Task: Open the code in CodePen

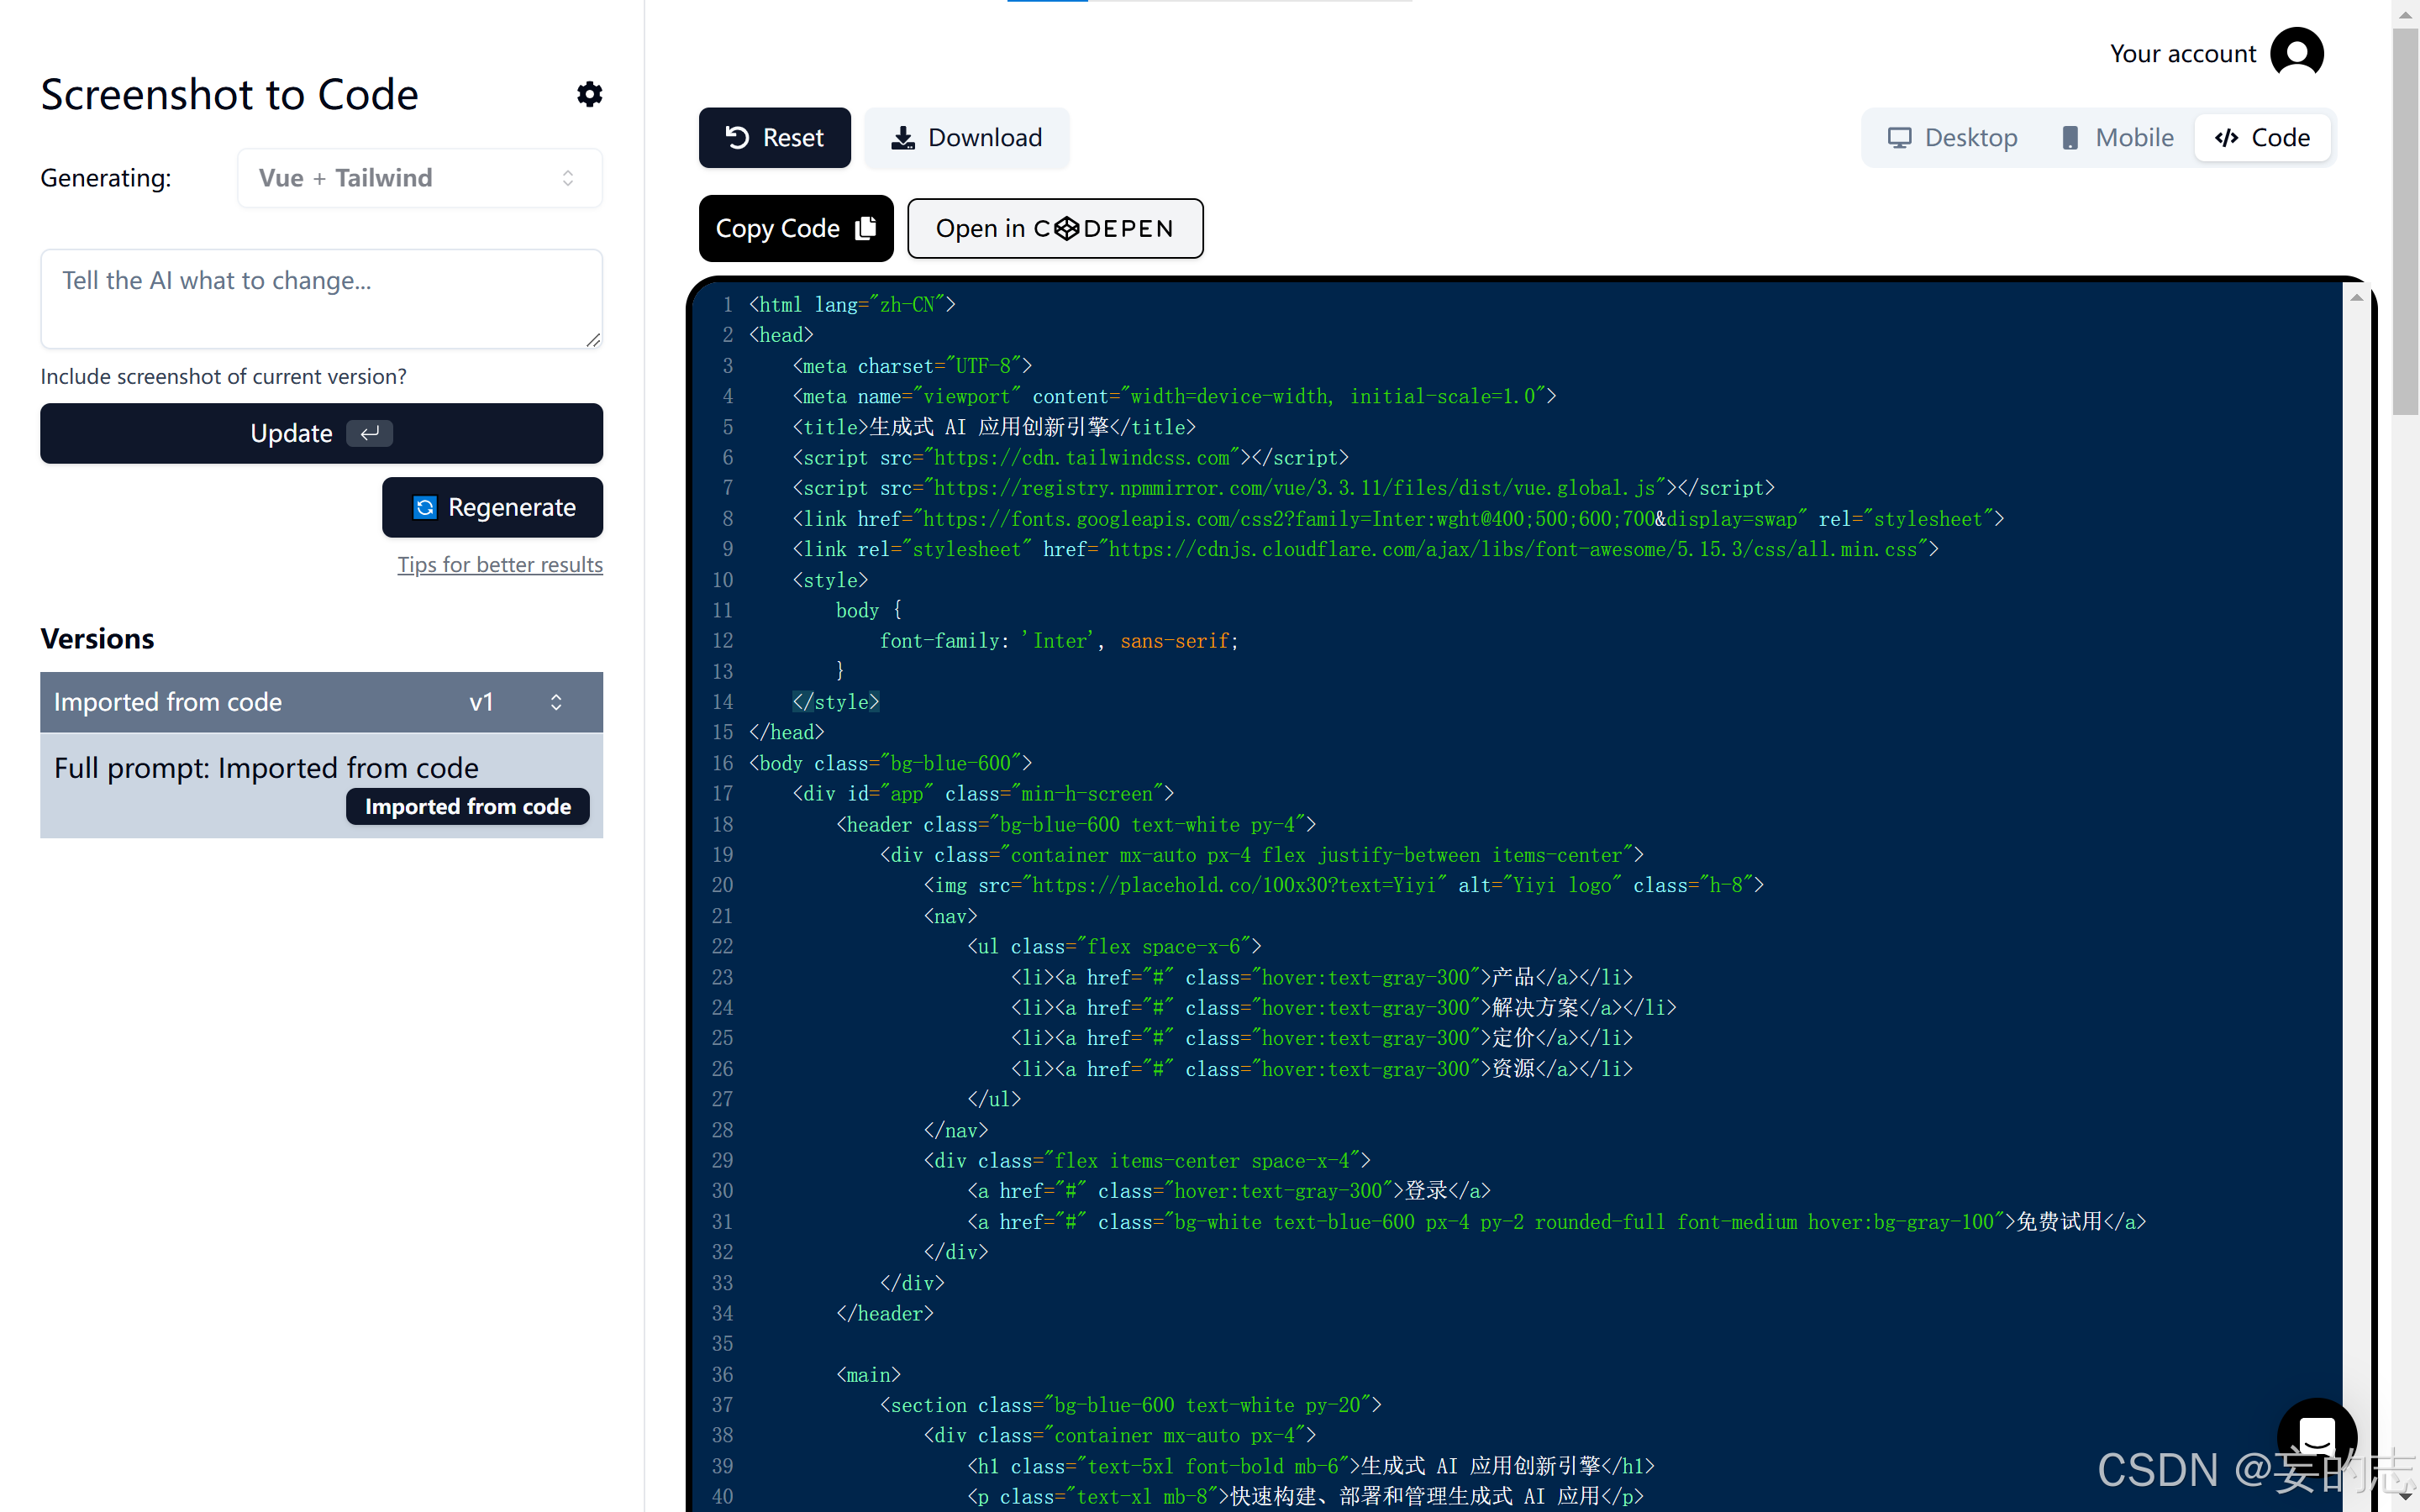Action: (x=1054, y=228)
